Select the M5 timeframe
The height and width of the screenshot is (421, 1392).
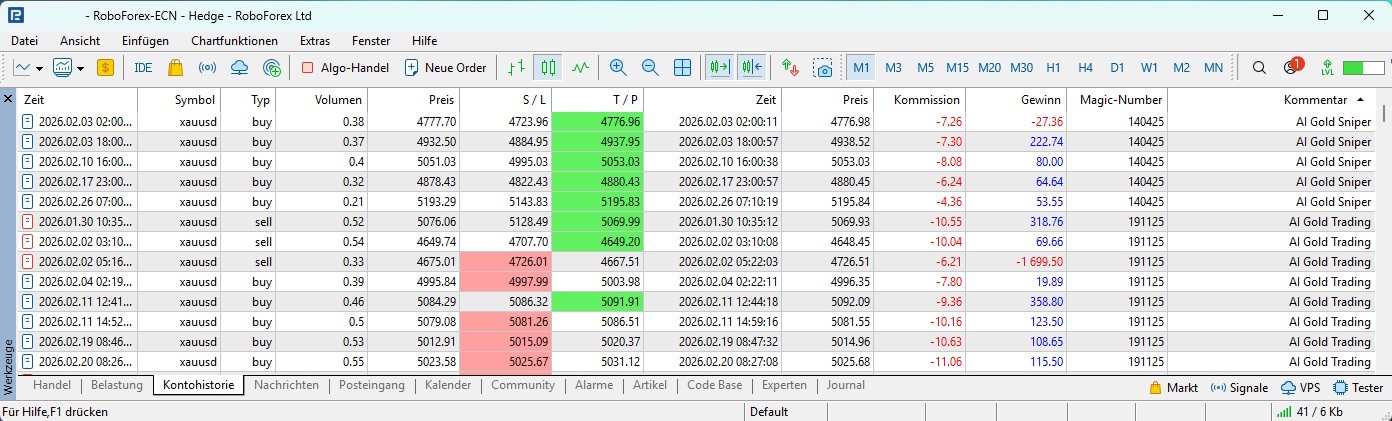[925, 68]
